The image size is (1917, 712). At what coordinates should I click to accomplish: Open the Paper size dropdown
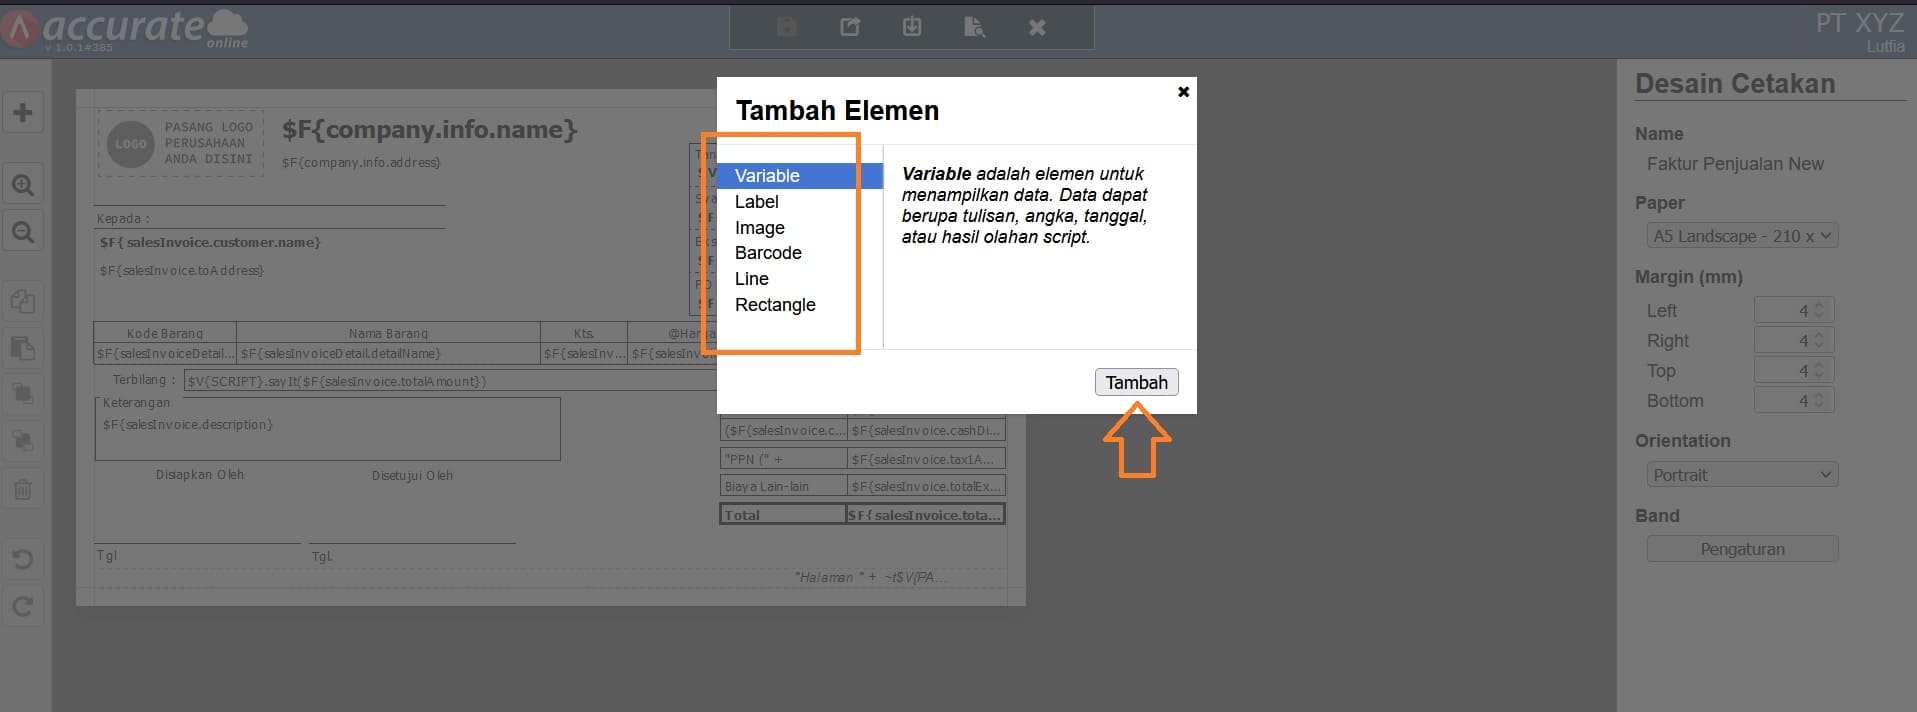(1742, 236)
